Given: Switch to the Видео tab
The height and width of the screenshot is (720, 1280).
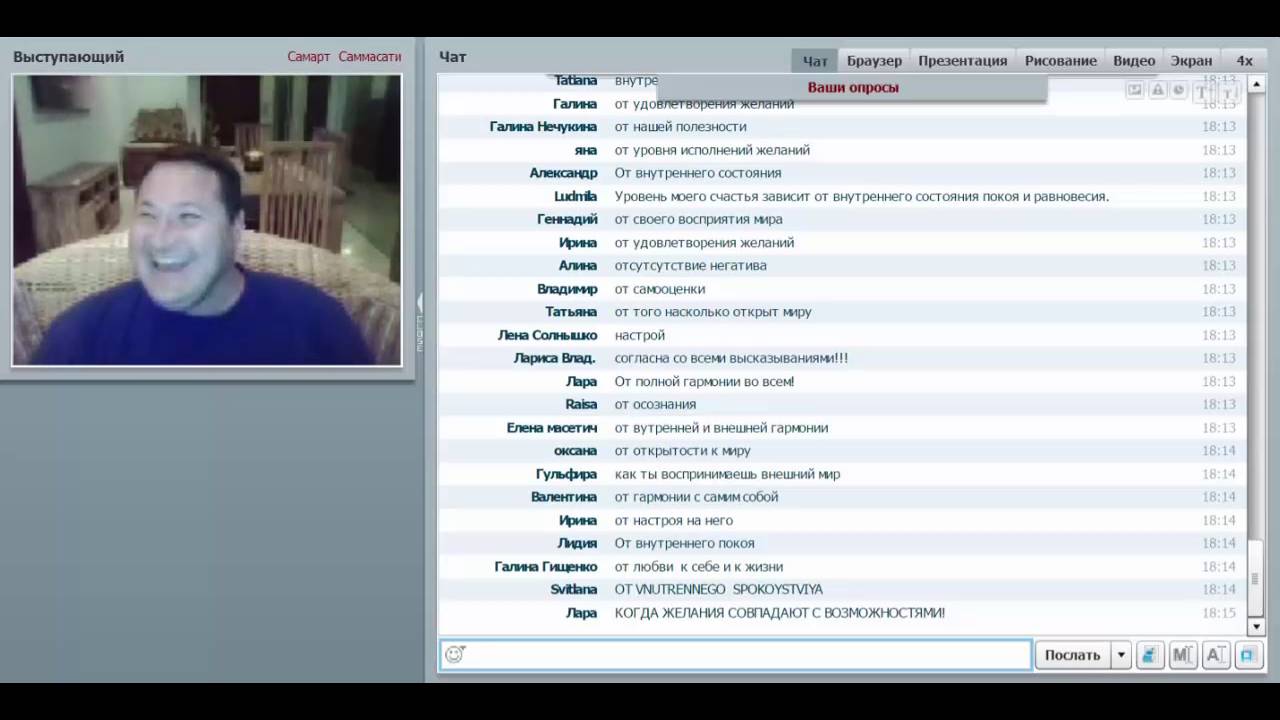Looking at the screenshot, I should (x=1134, y=61).
